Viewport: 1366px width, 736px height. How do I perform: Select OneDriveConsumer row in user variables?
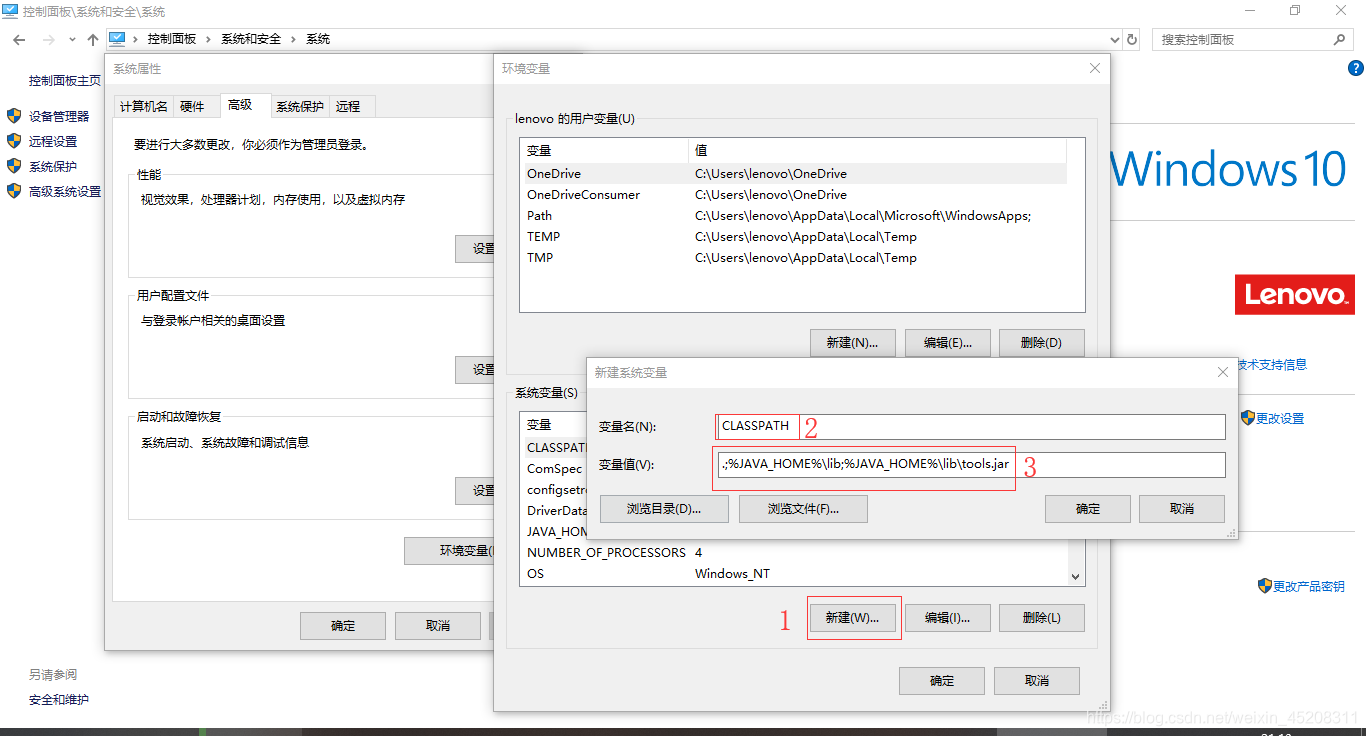tap(793, 194)
